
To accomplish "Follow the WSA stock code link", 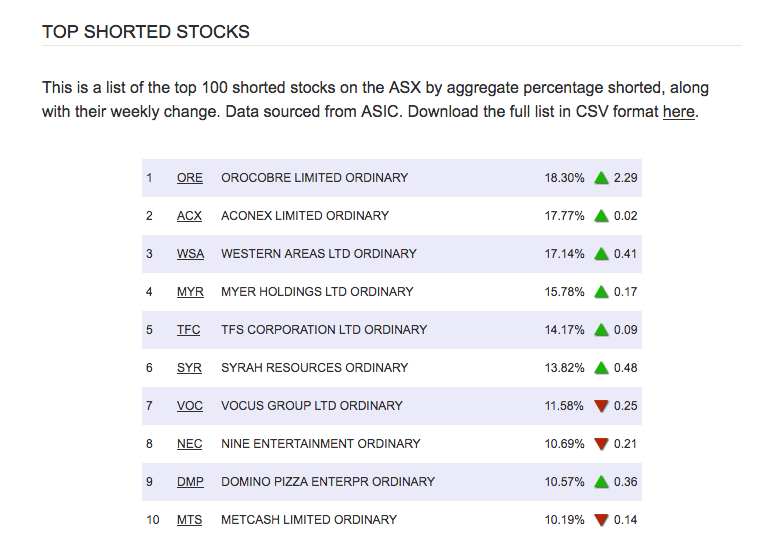I will coord(190,254).
